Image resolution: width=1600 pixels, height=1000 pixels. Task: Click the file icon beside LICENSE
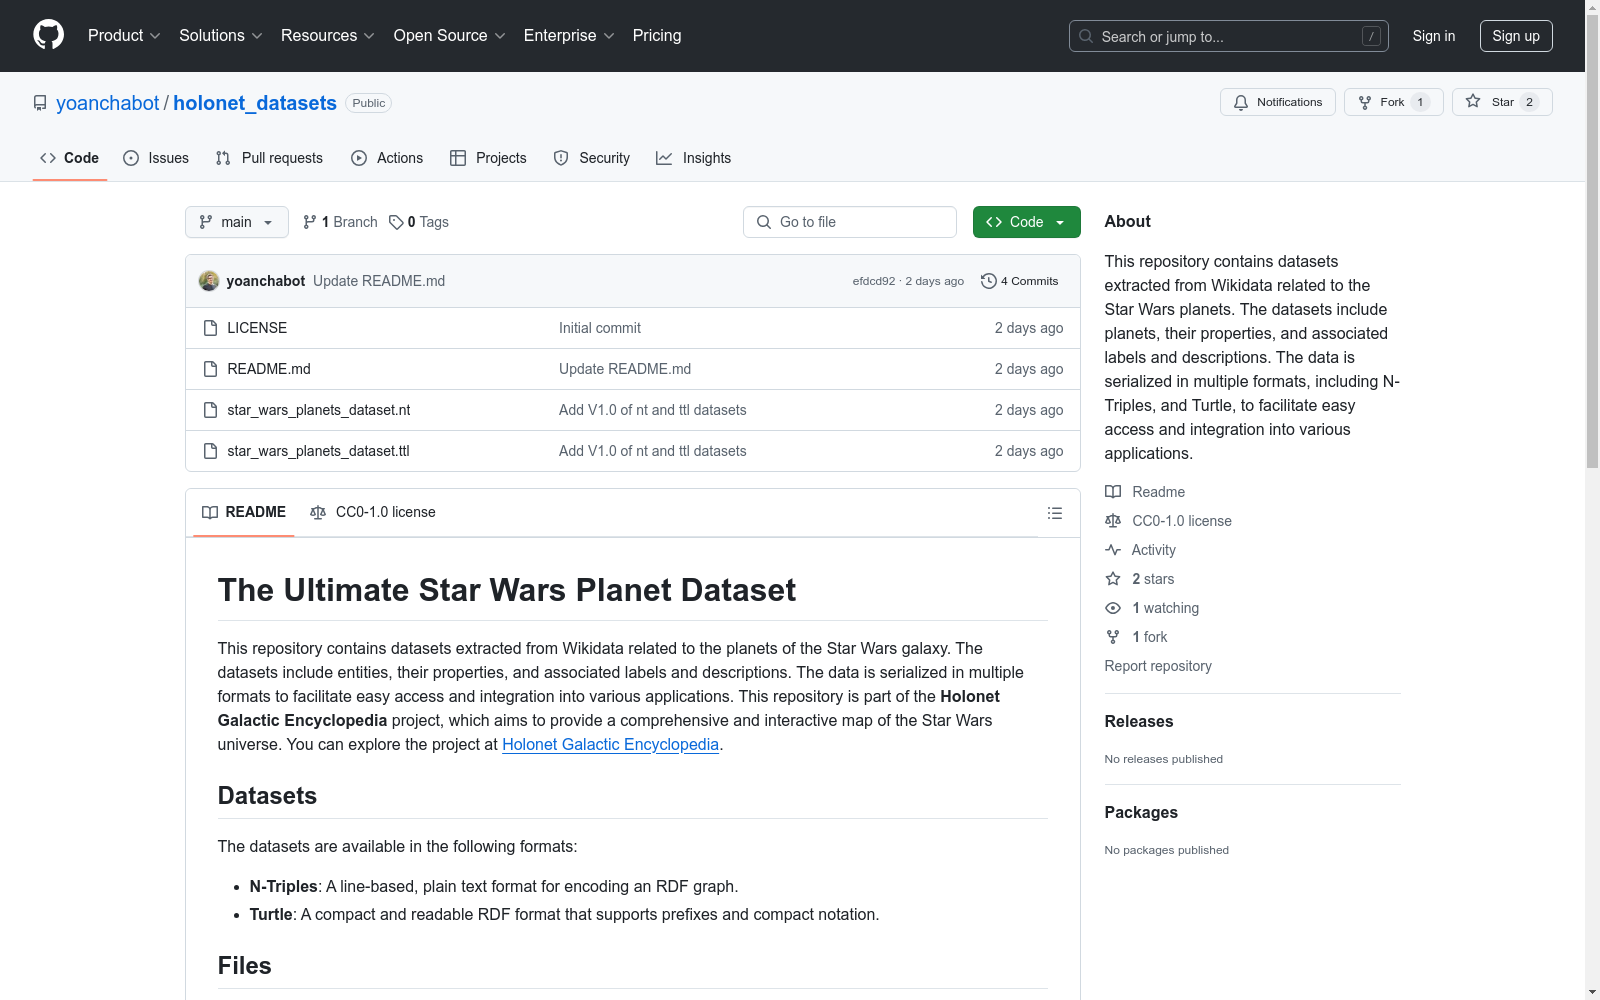click(210, 328)
